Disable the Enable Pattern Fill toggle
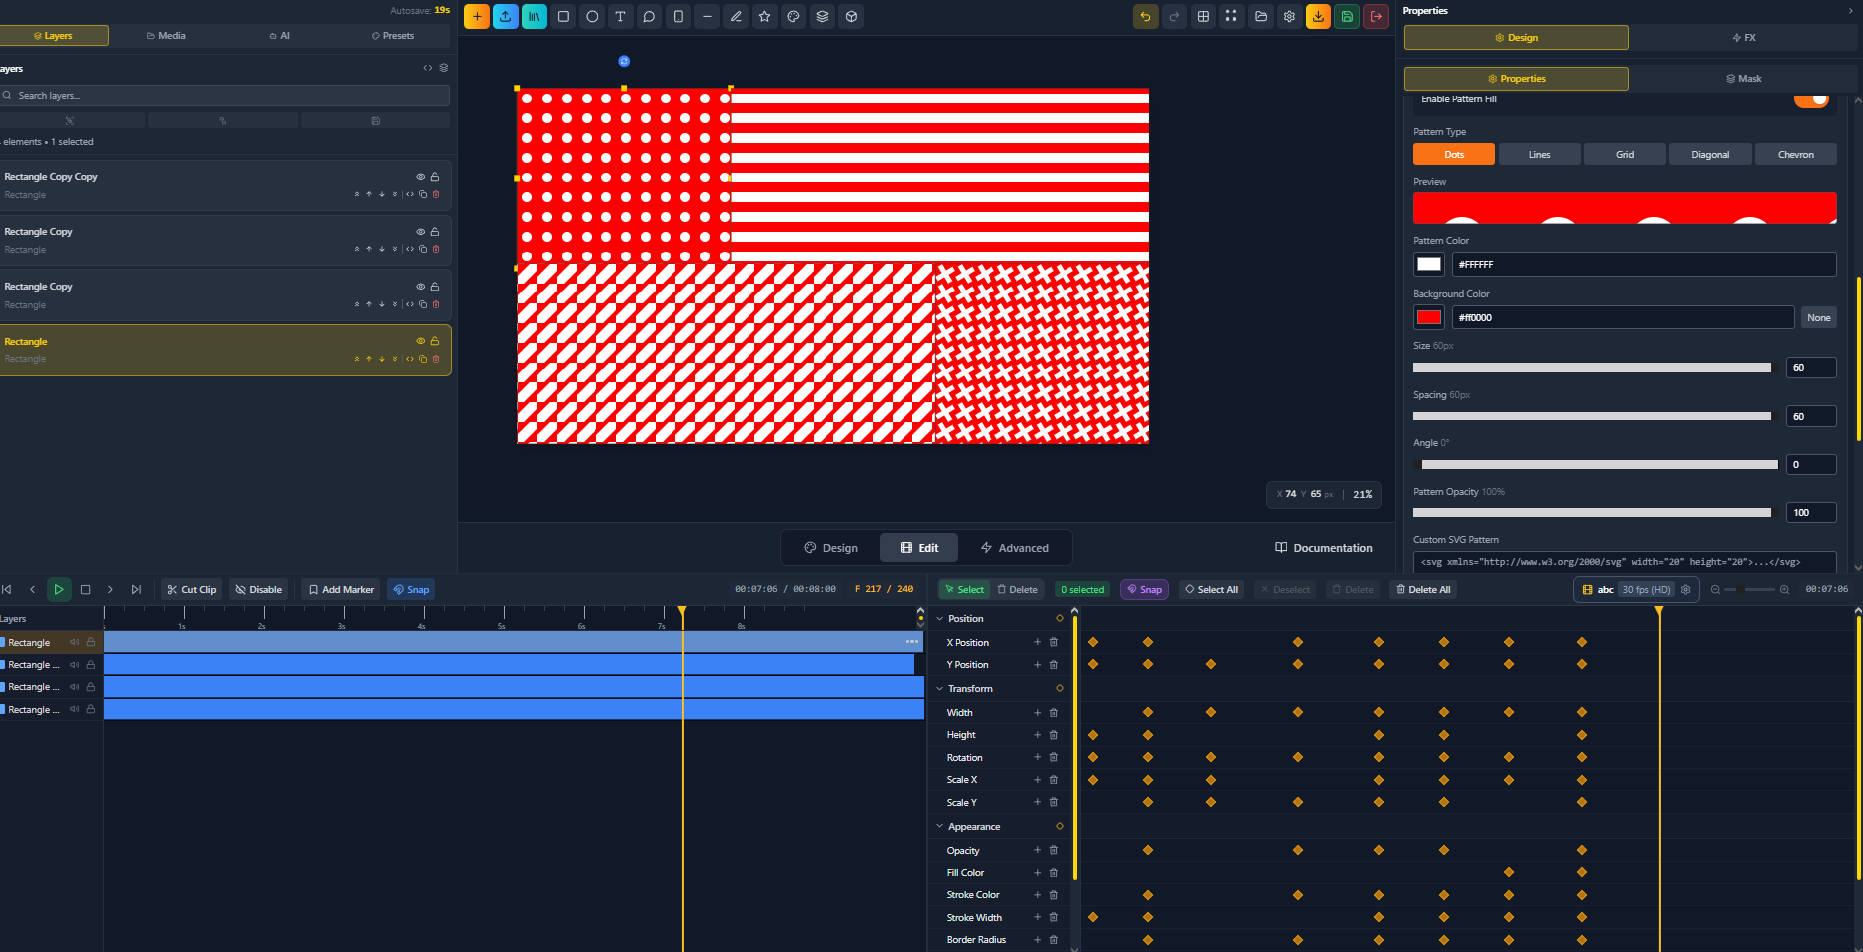Viewport: 1863px width, 952px height. pos(1811,98)
